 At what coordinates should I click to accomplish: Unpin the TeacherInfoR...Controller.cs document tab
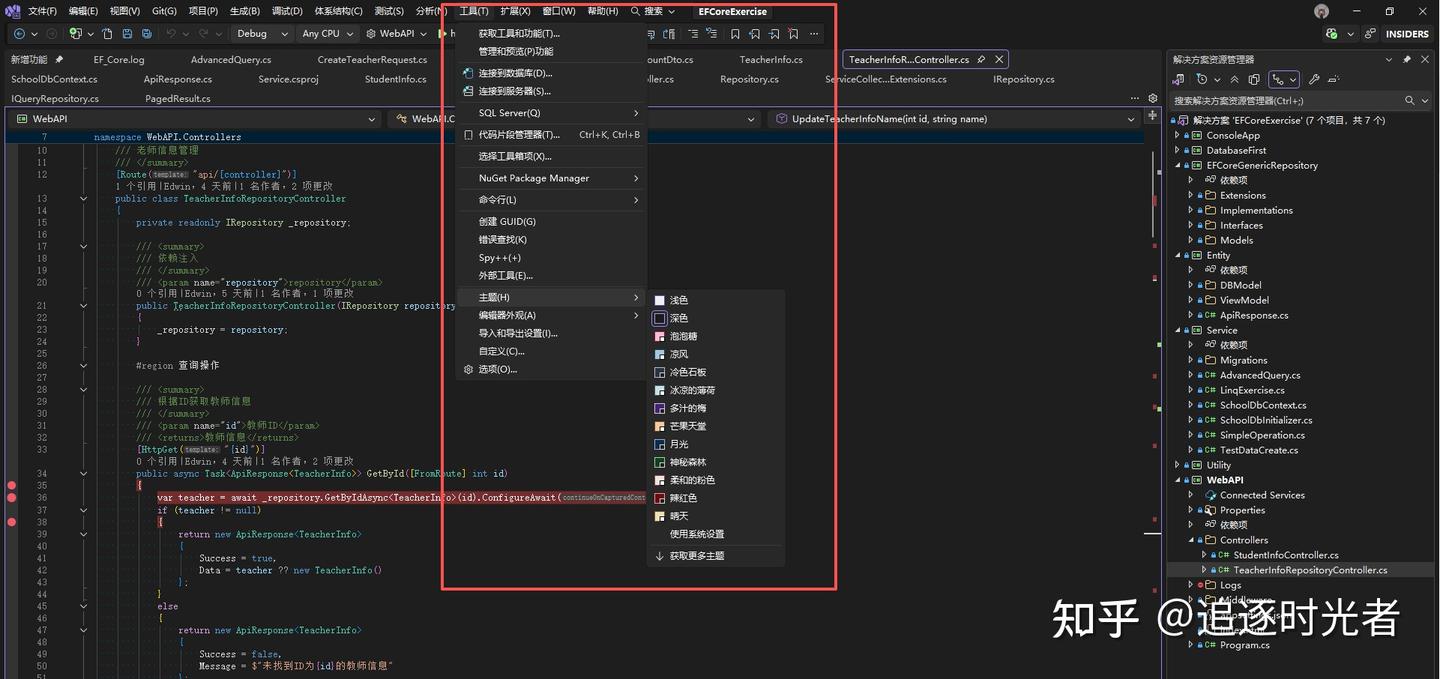pyautogui.click(x=982, y=59)
